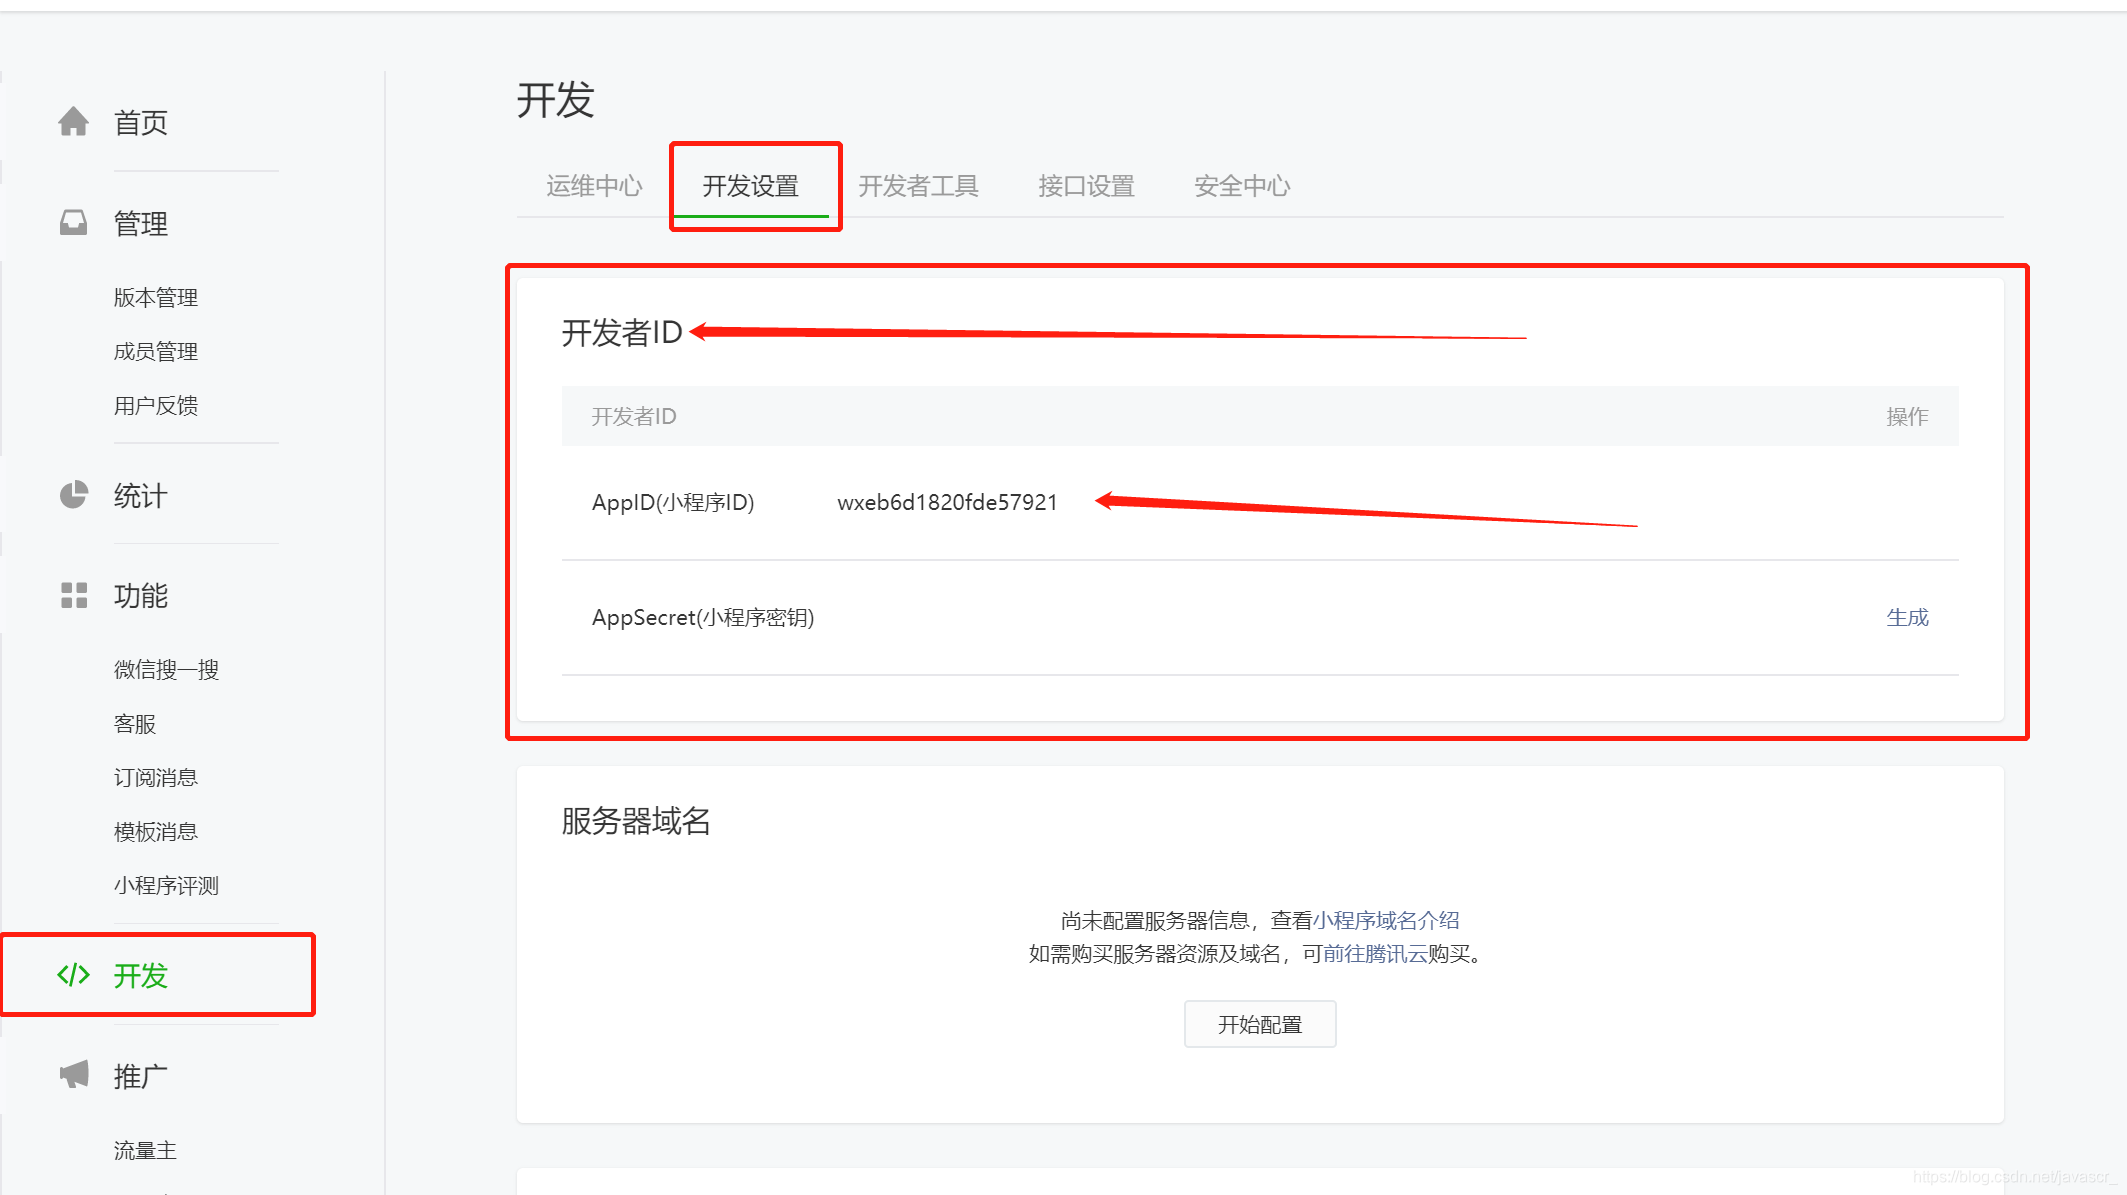Open the 首页 home menu item
The width and height of the screenshot is (2127, 1195).
point(140,122)
